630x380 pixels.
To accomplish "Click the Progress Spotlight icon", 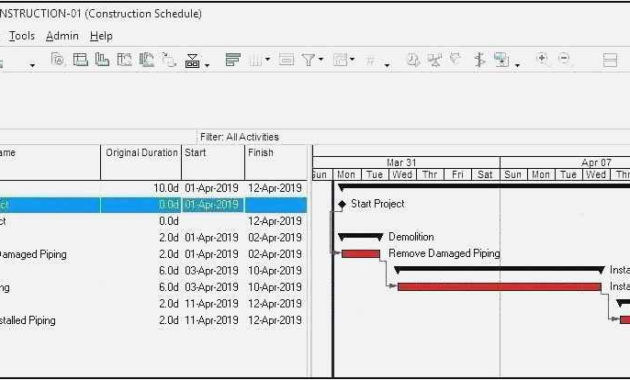I will tap(455, 59).
